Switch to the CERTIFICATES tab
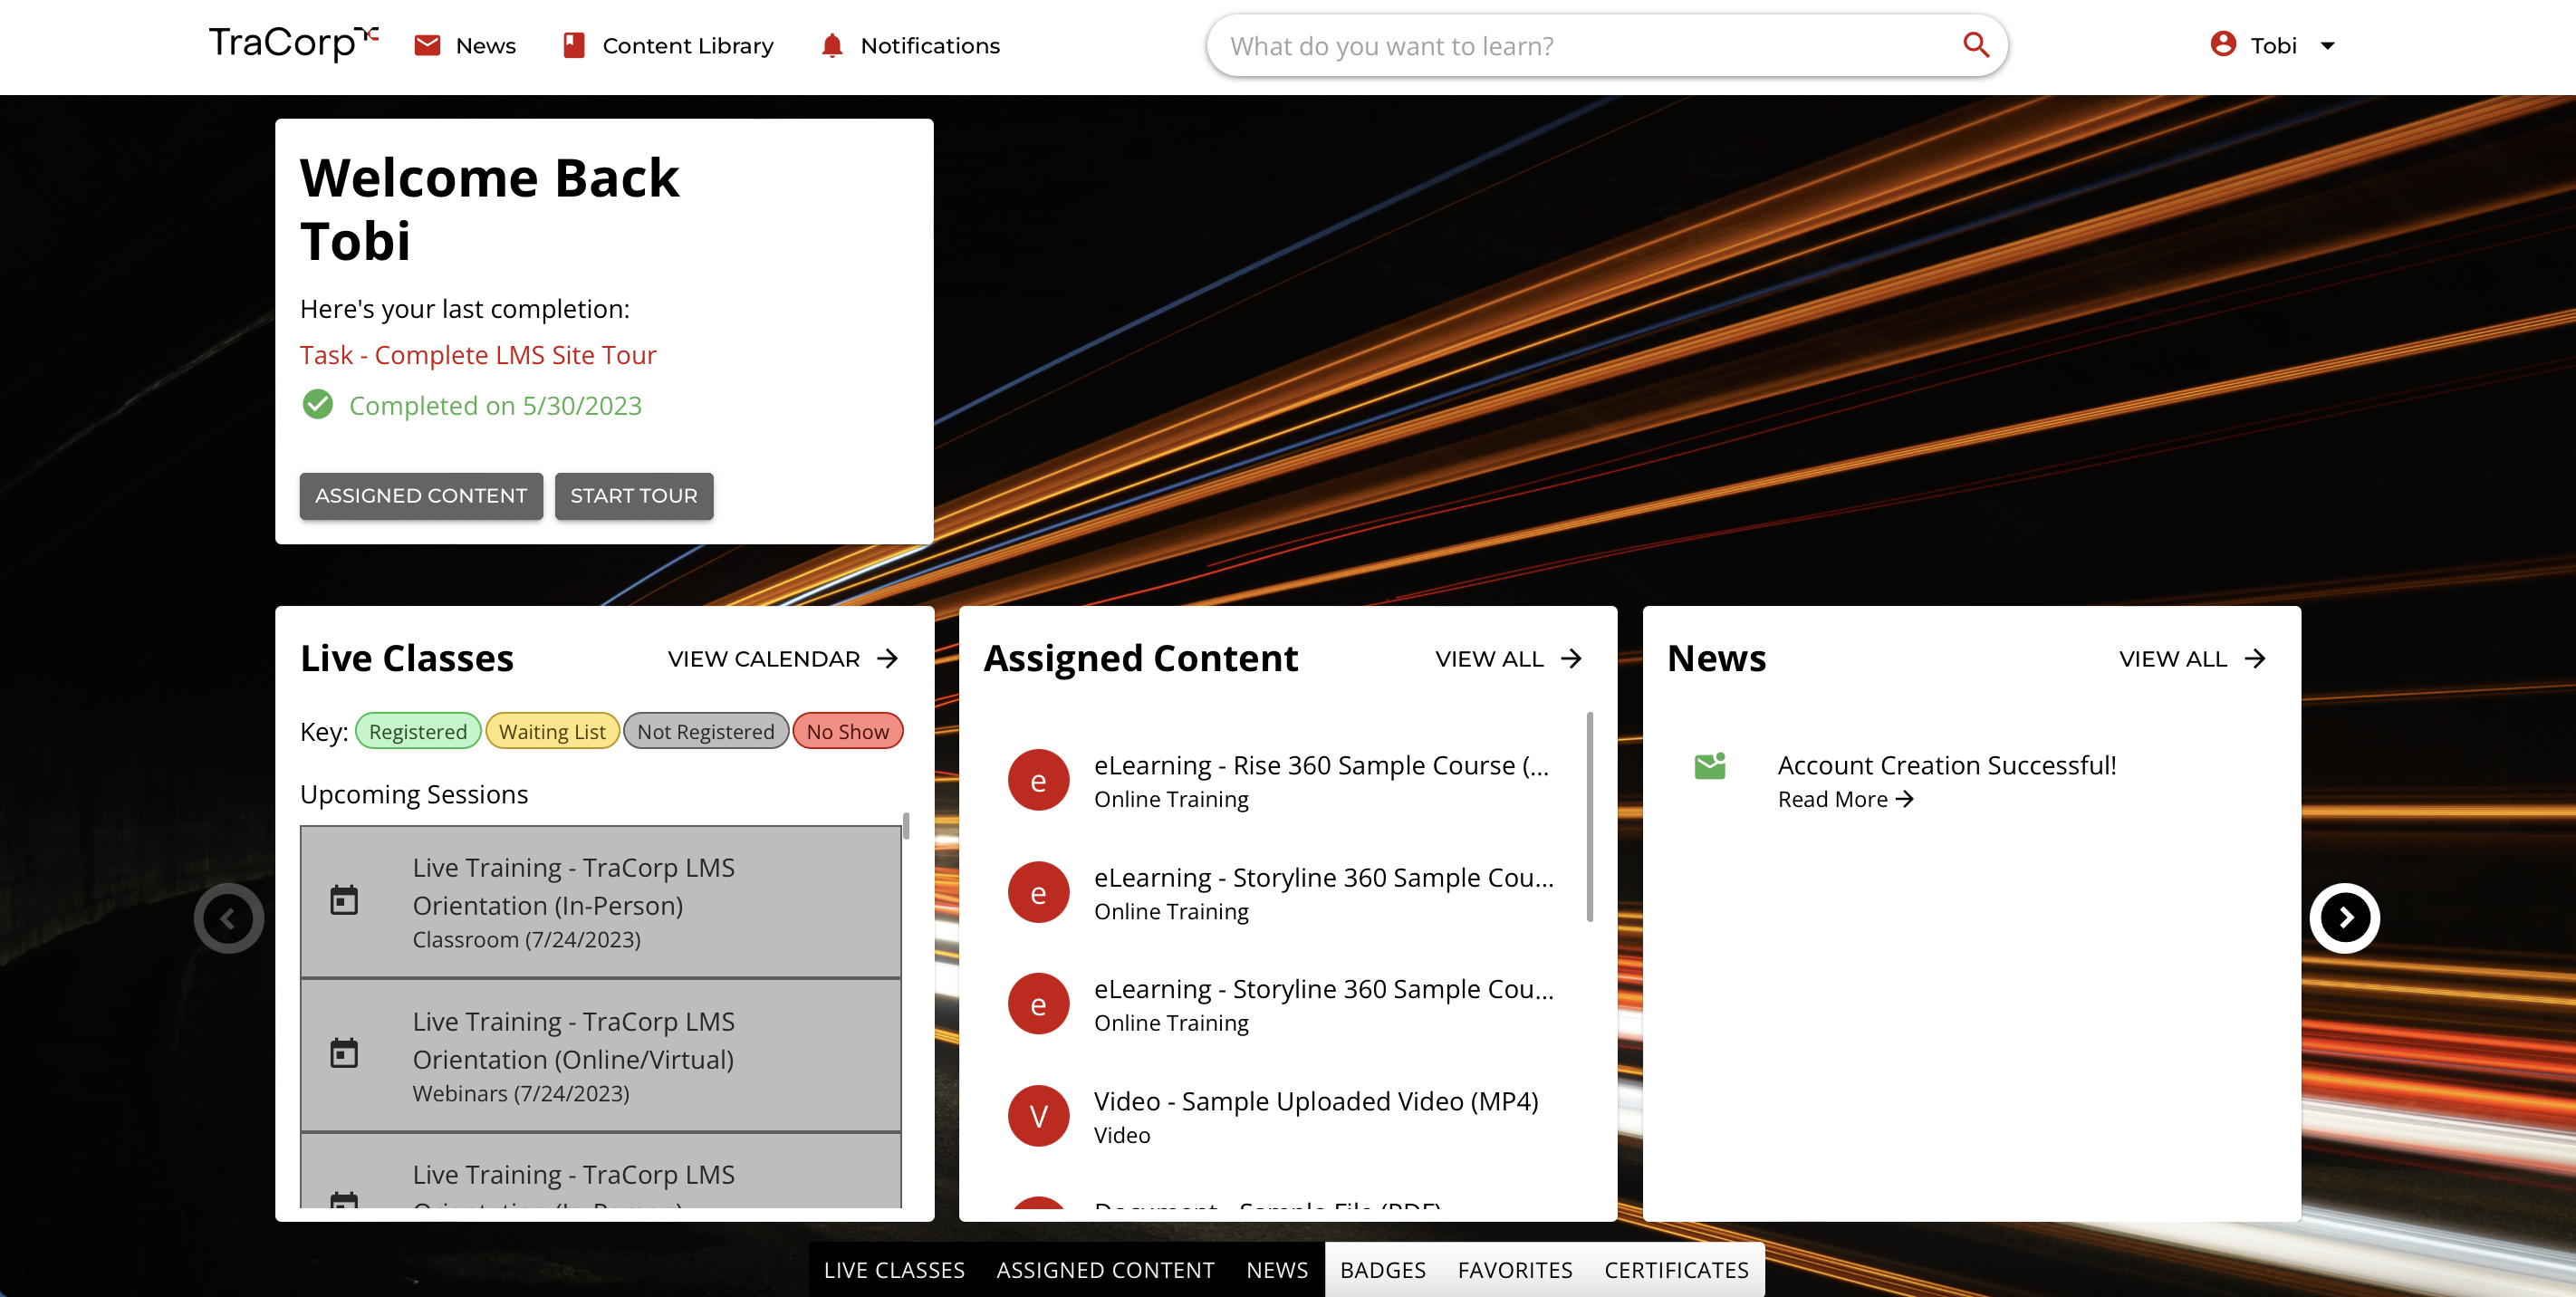The height and width of the screenshot is (1297, 2576). 1675,1270
